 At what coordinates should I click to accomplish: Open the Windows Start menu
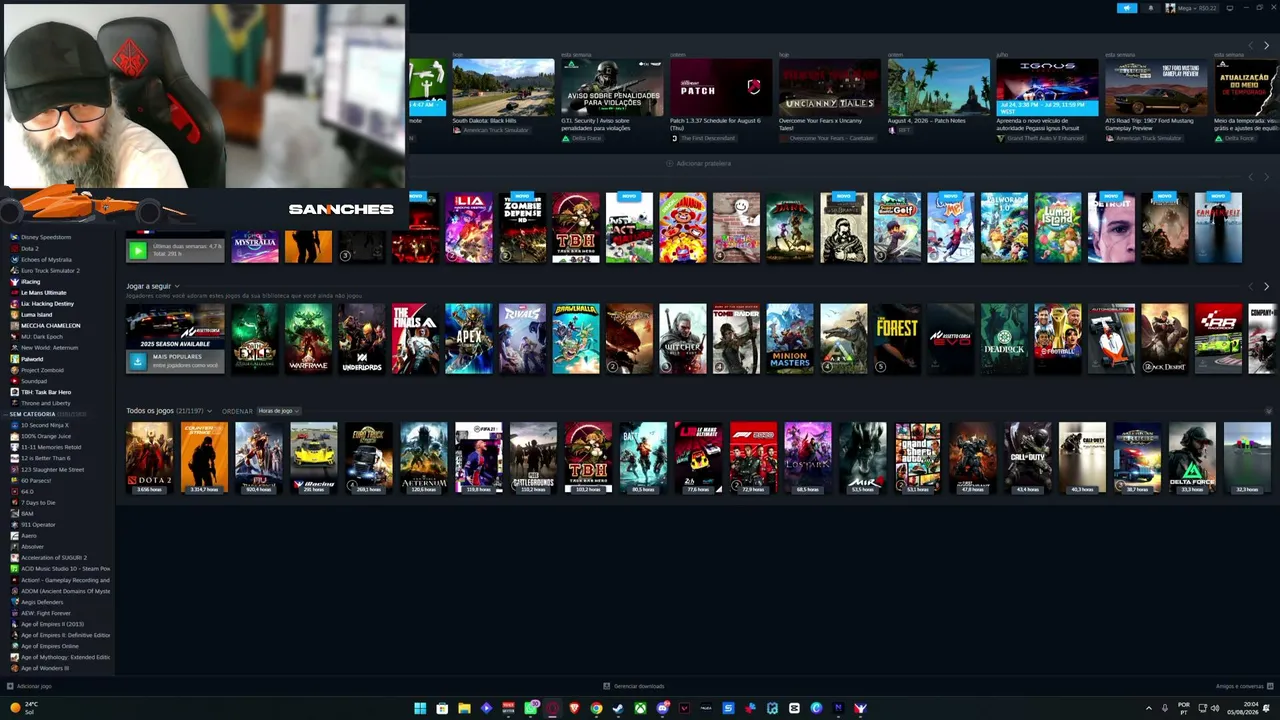[420, 708]
